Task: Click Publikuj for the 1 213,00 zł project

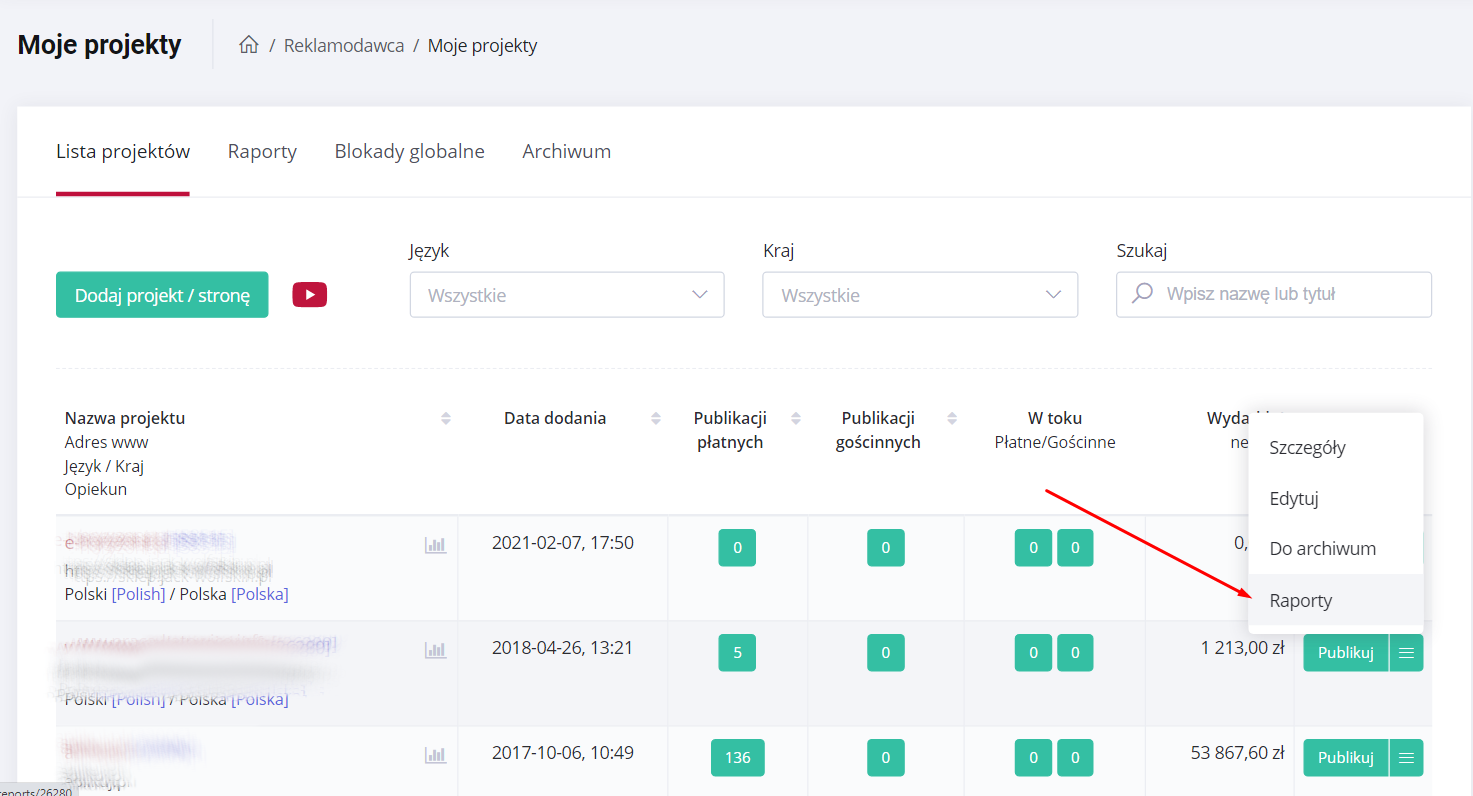Action: [x=1345, y=653]
